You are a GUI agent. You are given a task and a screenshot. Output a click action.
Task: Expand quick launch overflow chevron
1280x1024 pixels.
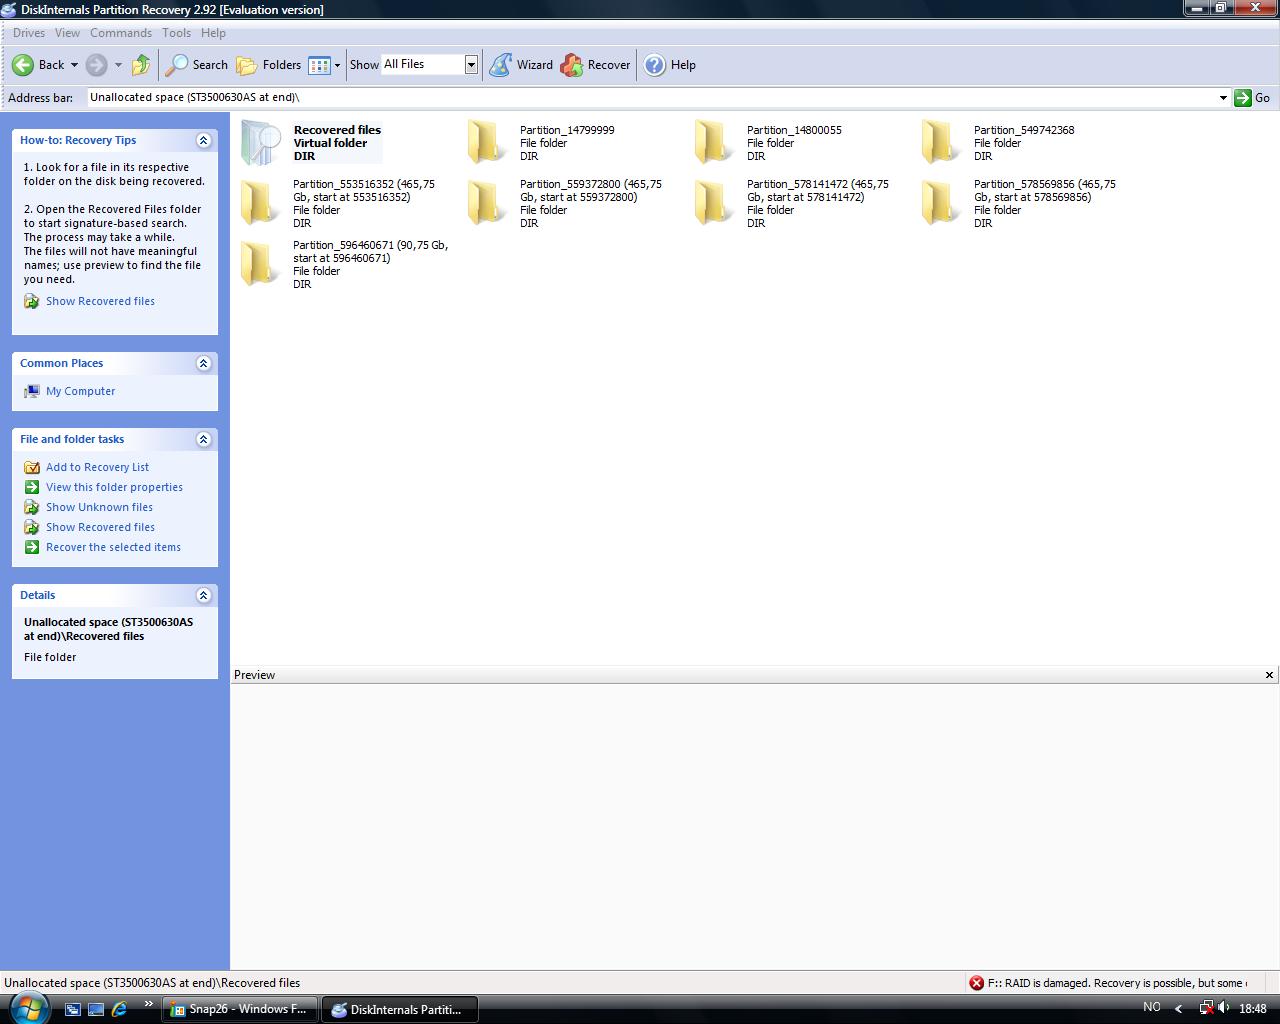[148, 1004]
